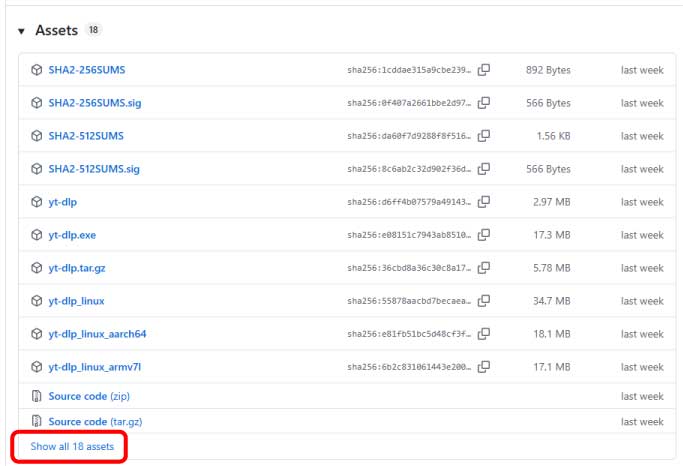Download the yt-dlp_linux_armv7l binary
This screenshot has height=466, width=683.
click(95, 367)
